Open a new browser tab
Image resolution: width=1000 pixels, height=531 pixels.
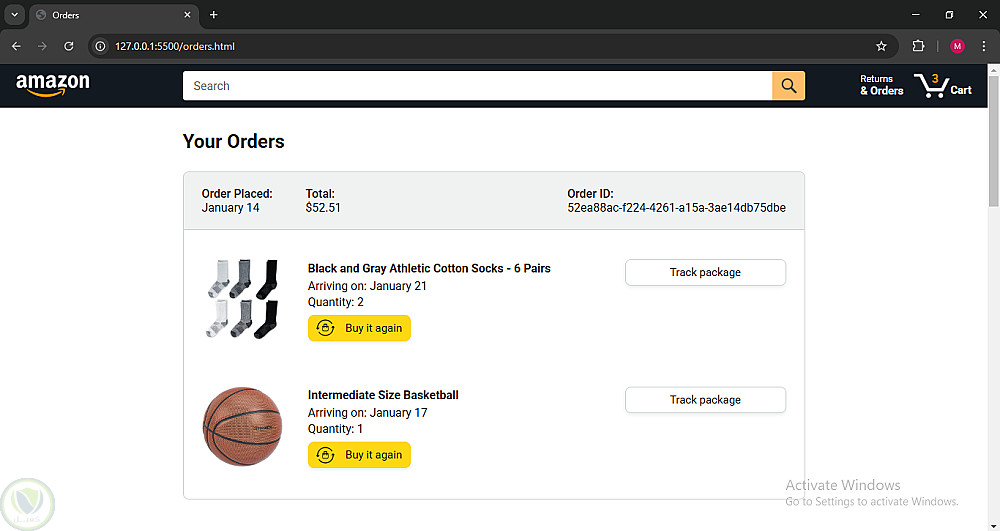click(x=213, y=15)
